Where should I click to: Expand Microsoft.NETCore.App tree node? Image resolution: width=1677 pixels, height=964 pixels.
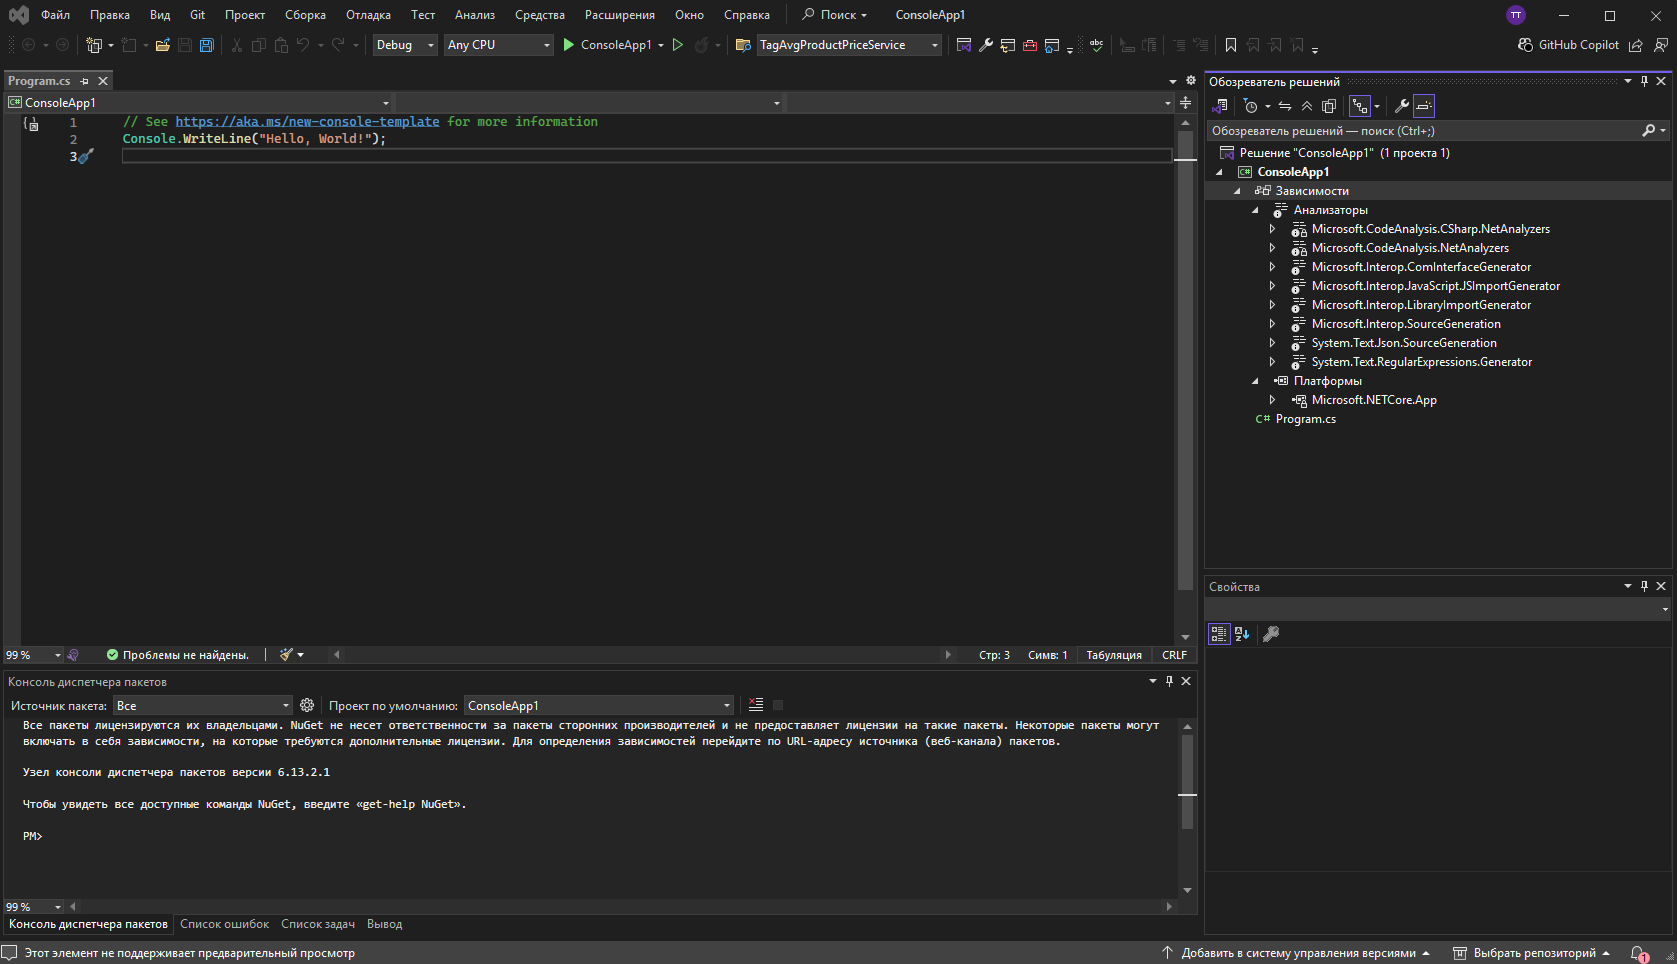(x=1272, y=400)
